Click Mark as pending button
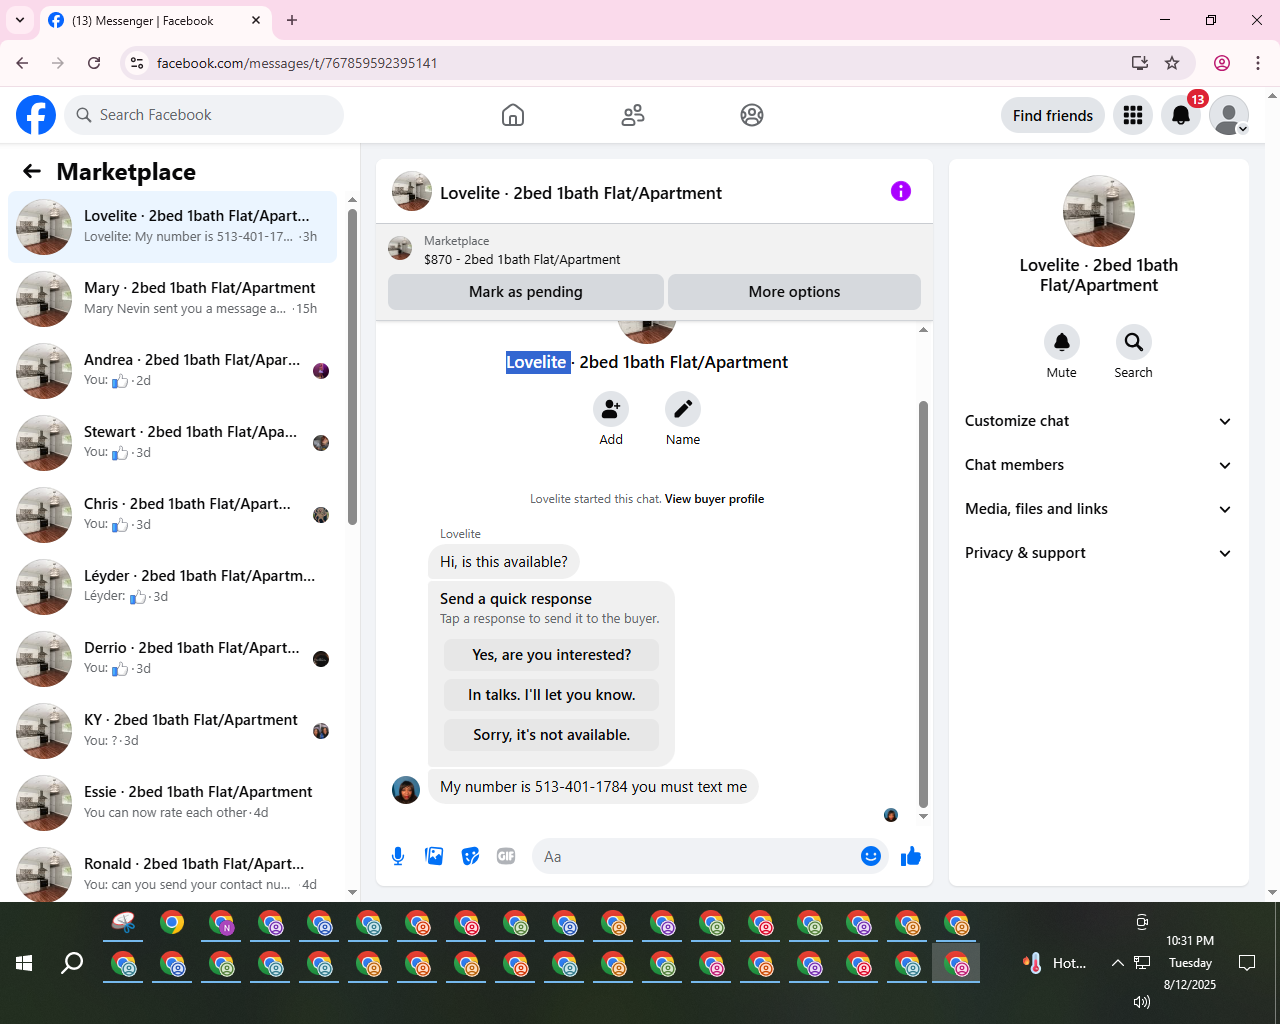The height and width of the screenshot is (1024, 1280). pos(526,292)
